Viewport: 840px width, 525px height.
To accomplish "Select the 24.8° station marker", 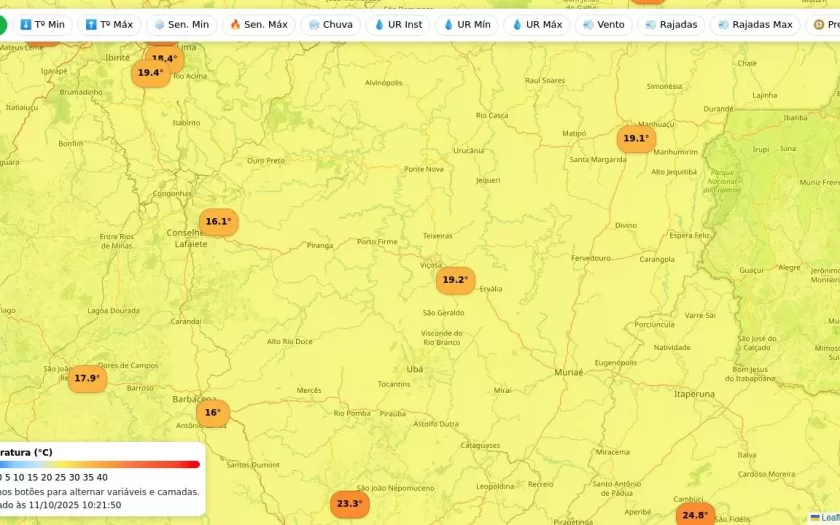I will (x=694, y=515).
